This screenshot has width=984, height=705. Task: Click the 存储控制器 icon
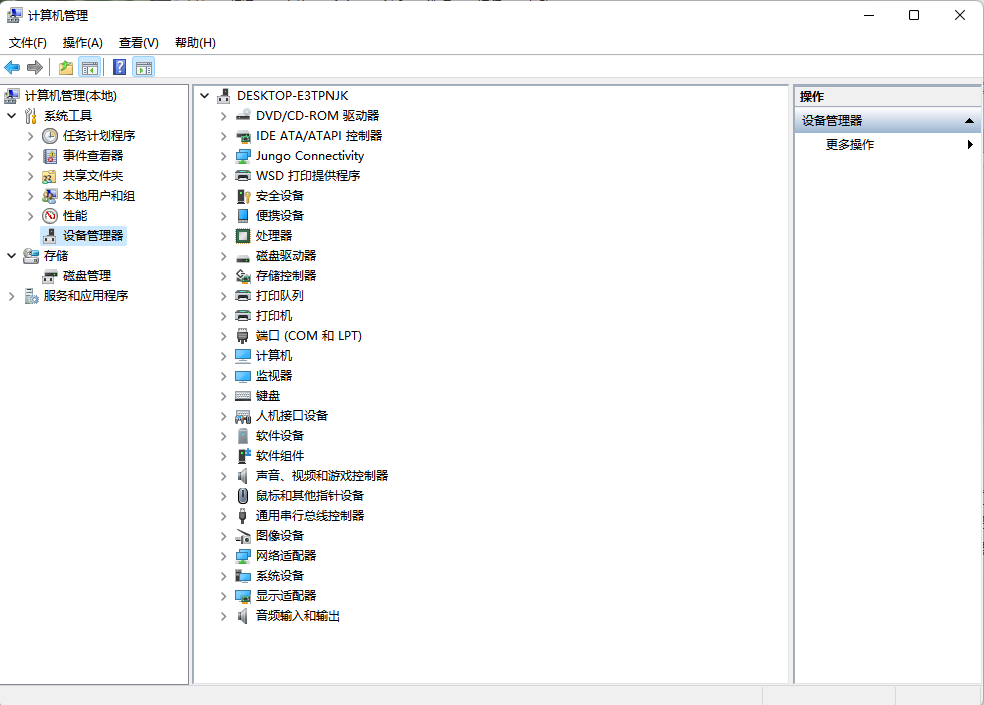point(243,276)
